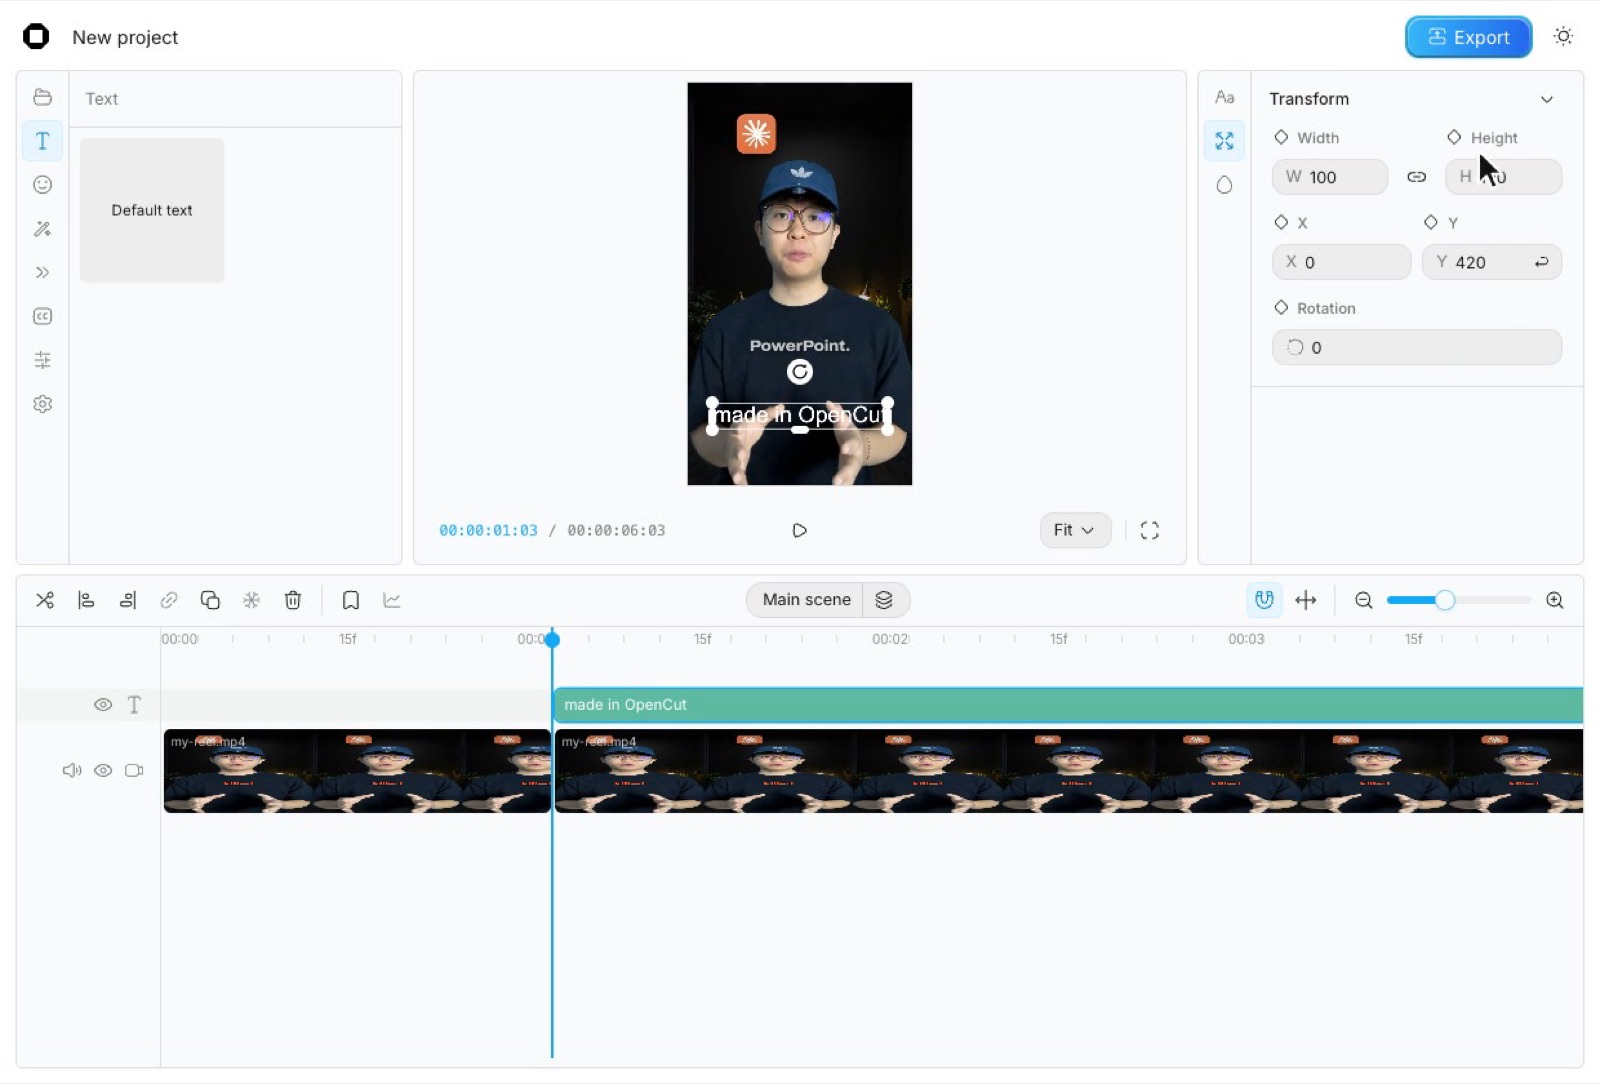1600x1084 pixels.
Task: Open the adjustments sliders tab
Action: [x=42, y=360]
